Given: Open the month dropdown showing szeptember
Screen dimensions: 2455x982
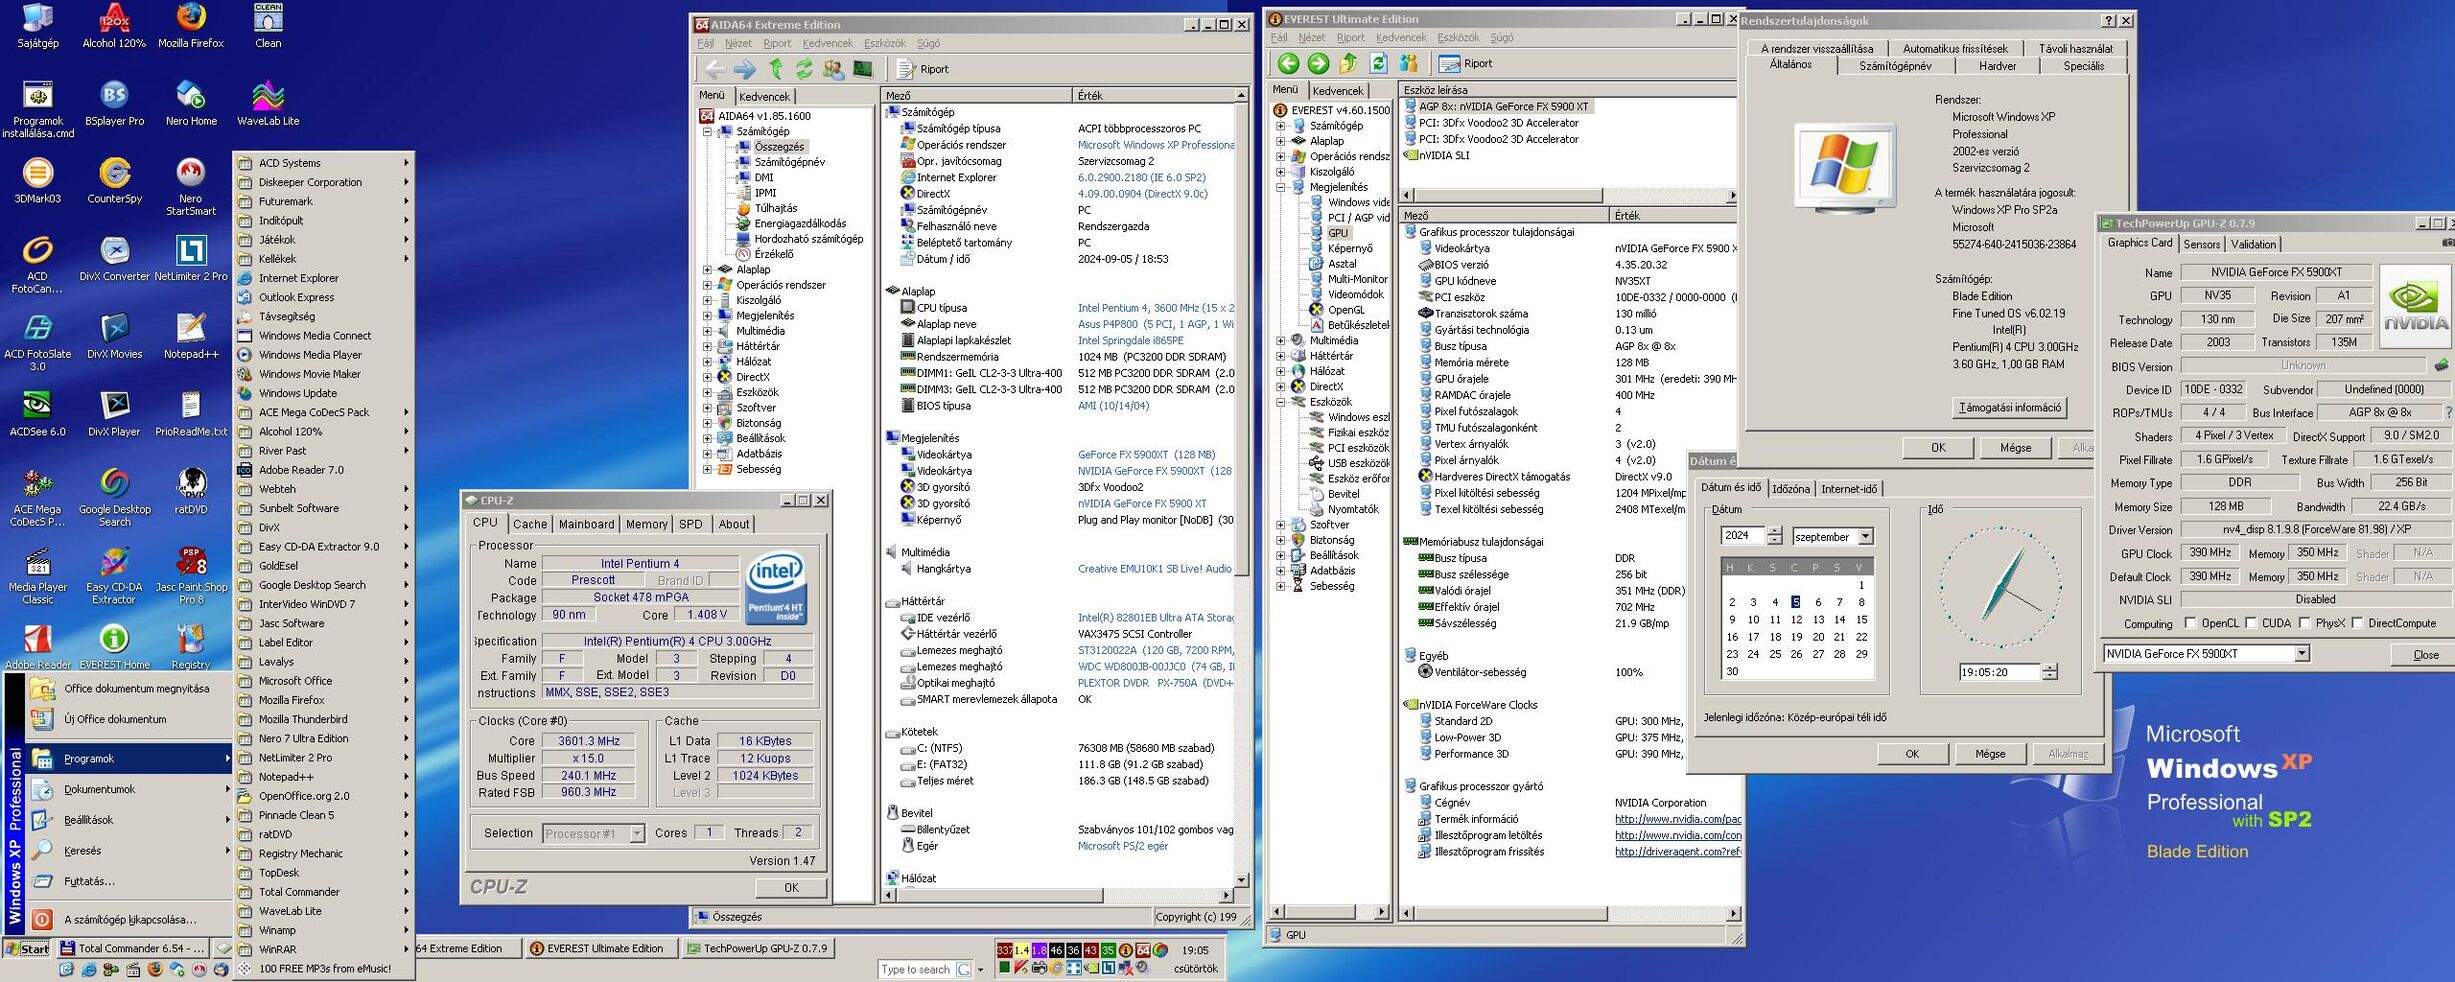Looking at the screenshot, I should (x=1865, y=537).
